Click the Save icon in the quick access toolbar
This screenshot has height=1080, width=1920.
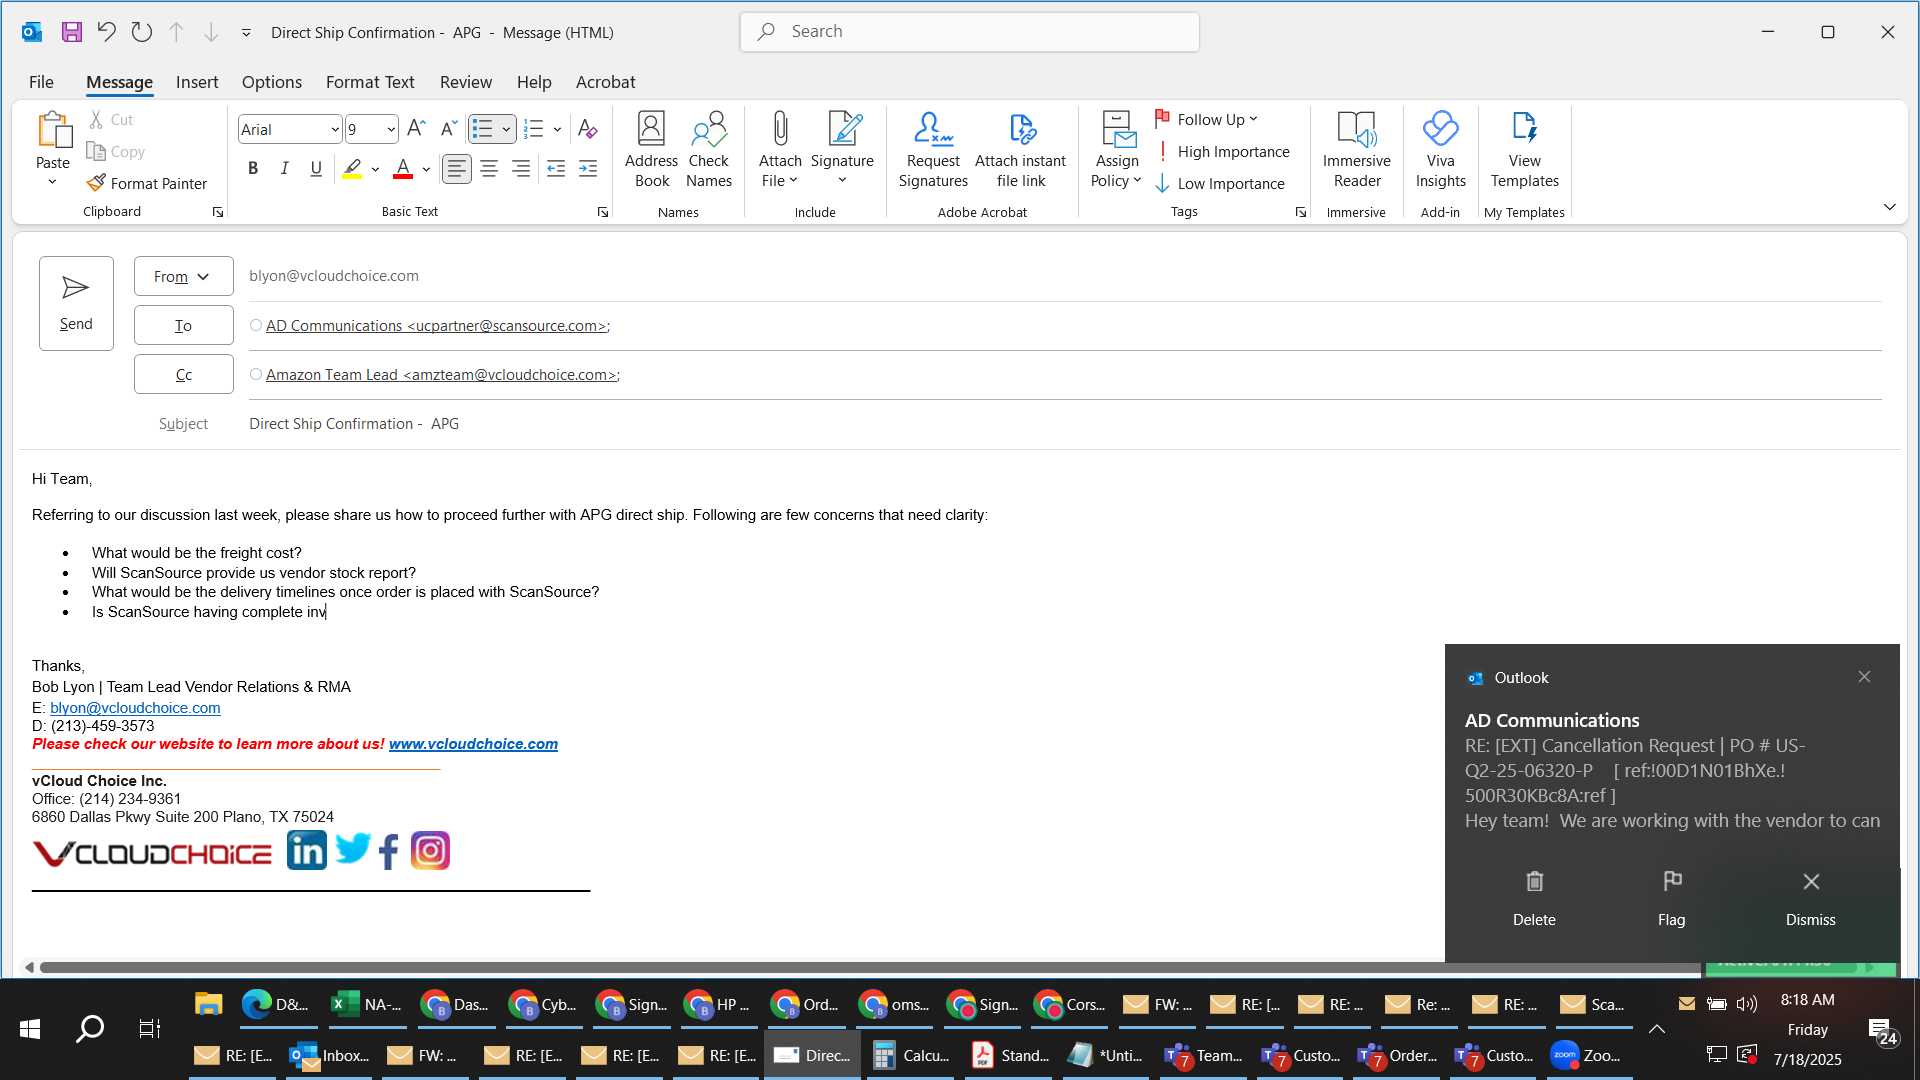pyautogui.click(x=71, y=32)
